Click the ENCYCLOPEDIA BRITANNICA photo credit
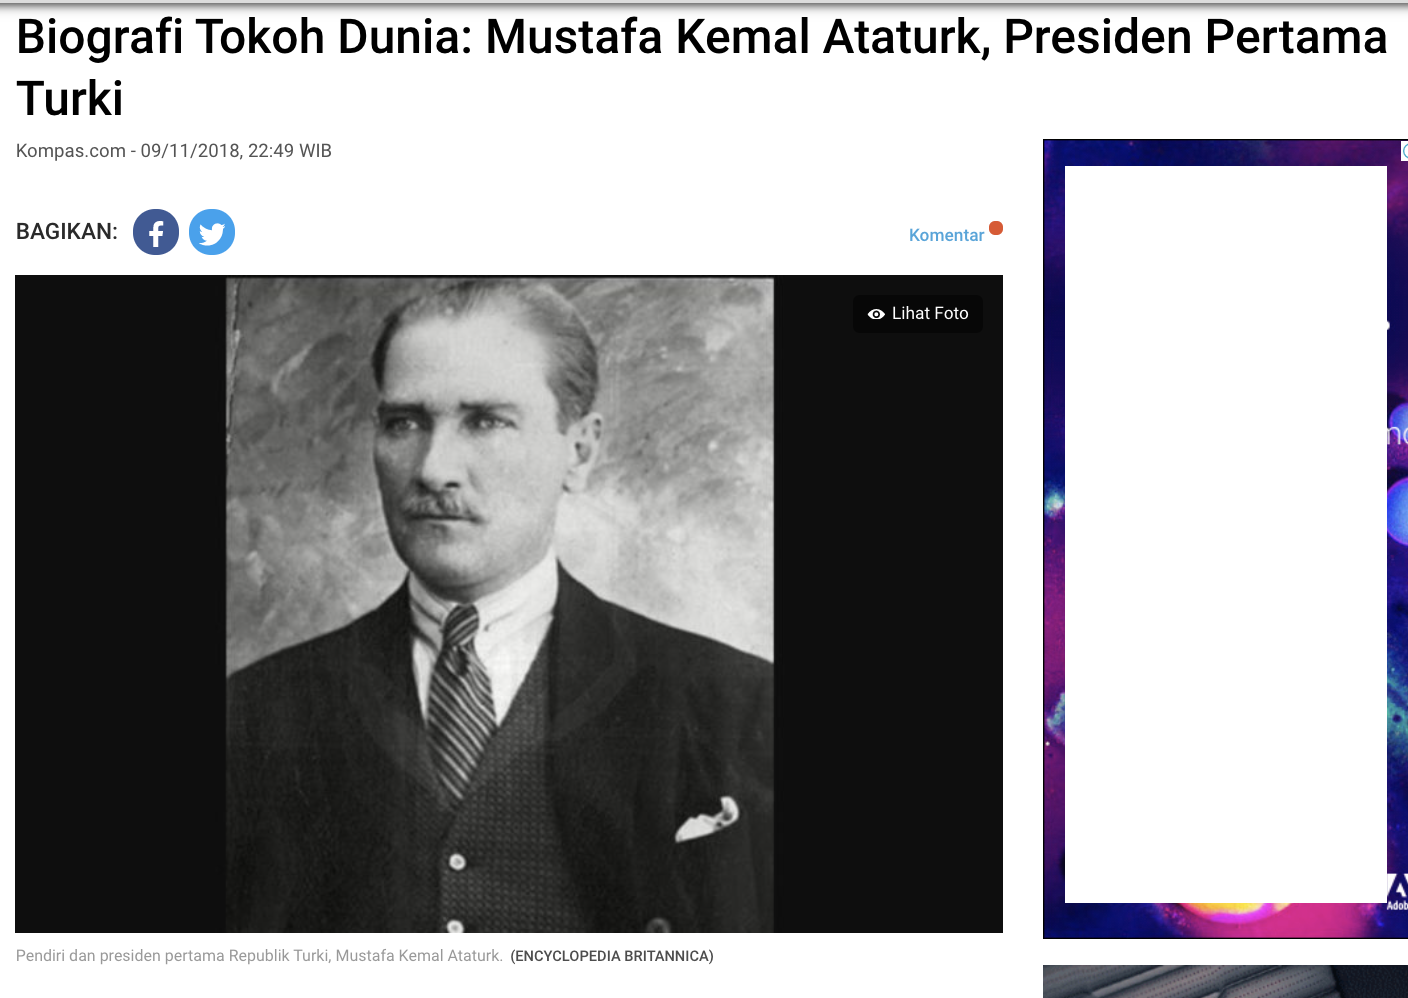This screenshot has height=998, width=1408. click(612, 956)
